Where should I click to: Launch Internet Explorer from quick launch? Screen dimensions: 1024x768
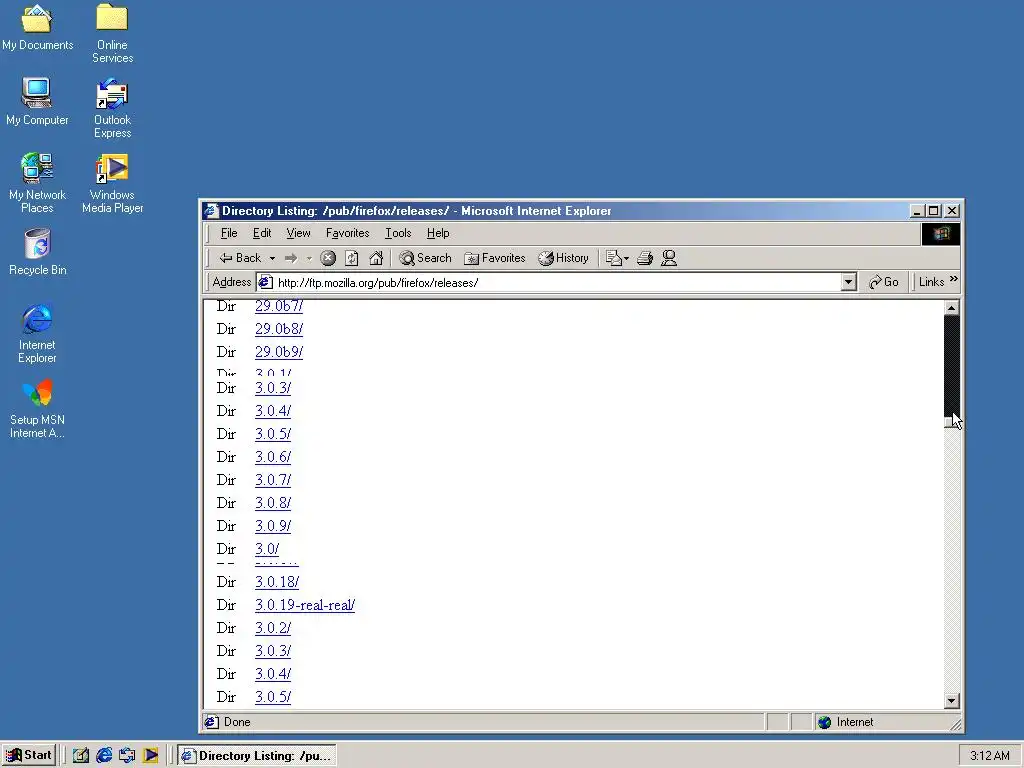coord(104,756)
